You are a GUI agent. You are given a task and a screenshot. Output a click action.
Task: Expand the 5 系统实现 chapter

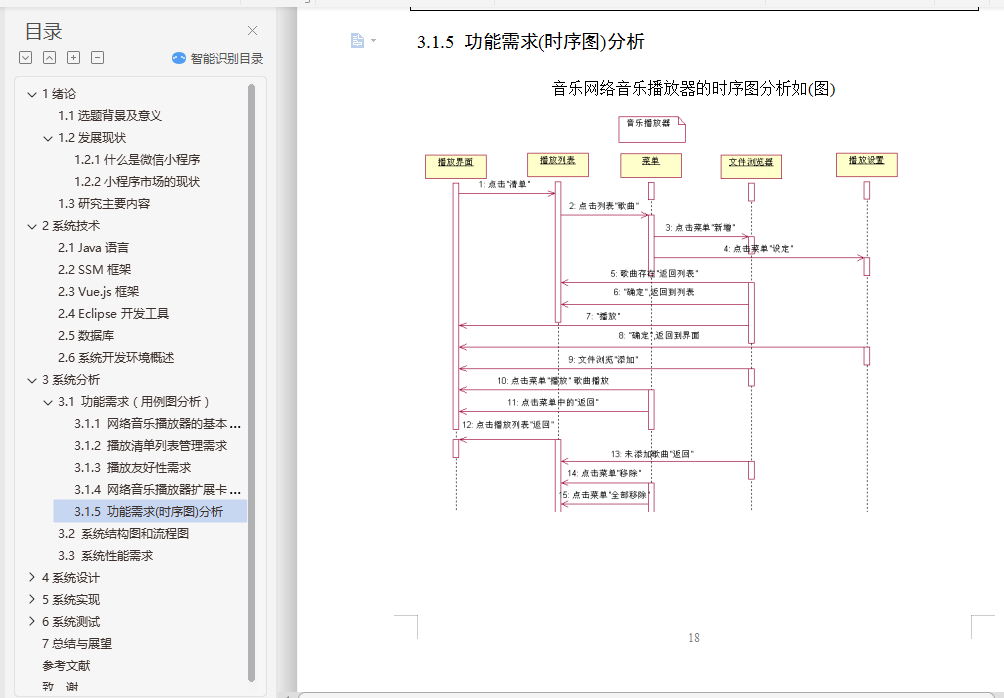pyautogui.click(x=32, y=599)
